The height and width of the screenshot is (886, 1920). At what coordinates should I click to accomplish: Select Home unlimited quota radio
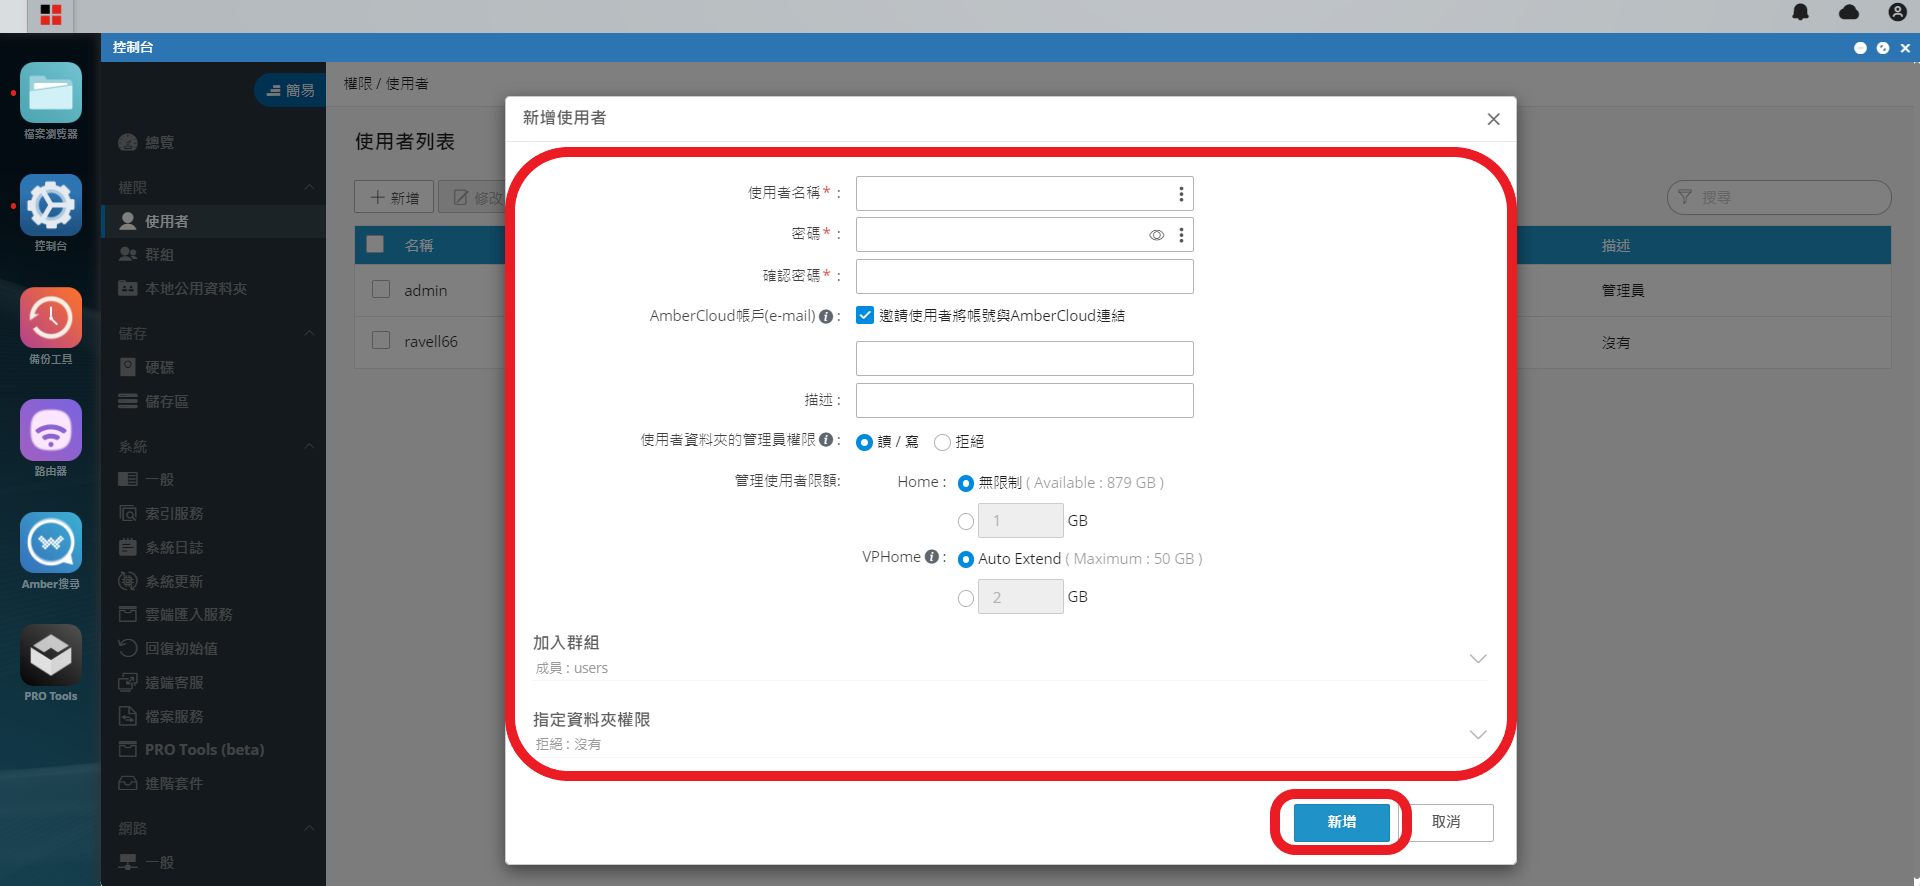point(966,483)
